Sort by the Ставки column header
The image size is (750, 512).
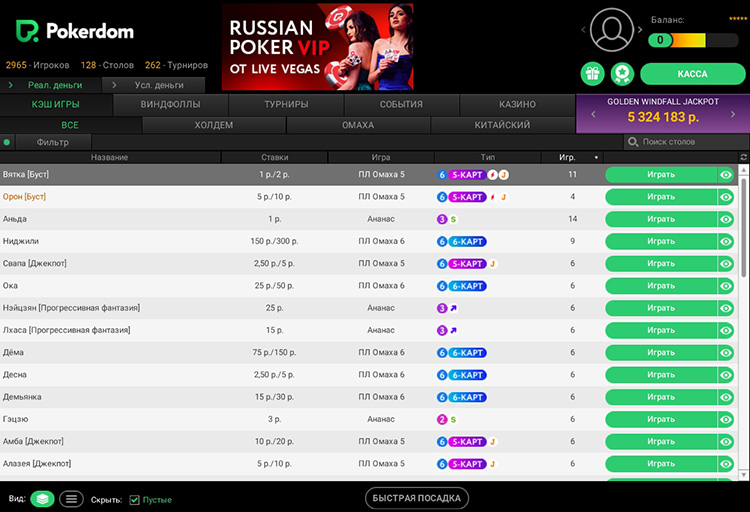click(275, 157)
